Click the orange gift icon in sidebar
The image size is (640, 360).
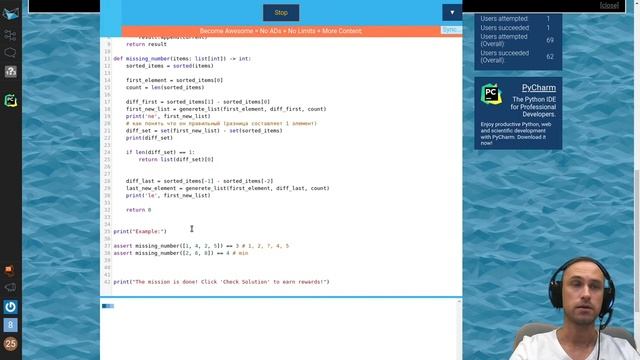pyautogui.click(x=9, y=270)
